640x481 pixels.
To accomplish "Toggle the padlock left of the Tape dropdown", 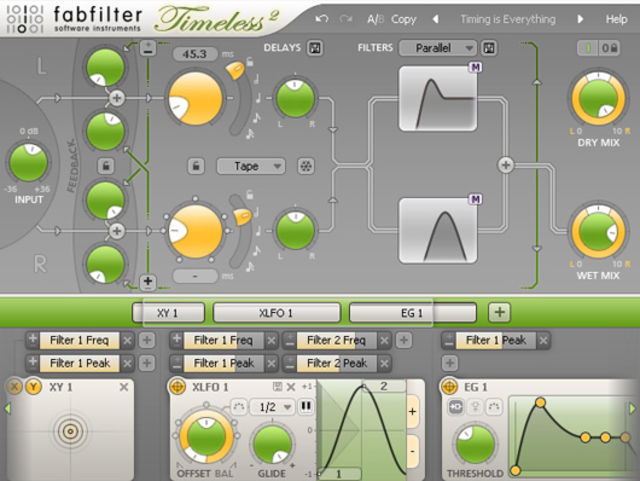I will coord(196,166).
